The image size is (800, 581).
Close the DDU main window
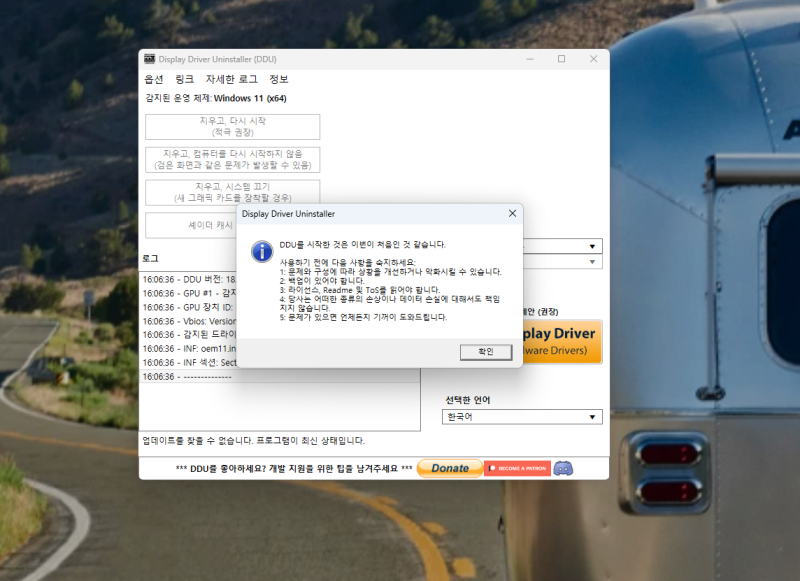593,59
